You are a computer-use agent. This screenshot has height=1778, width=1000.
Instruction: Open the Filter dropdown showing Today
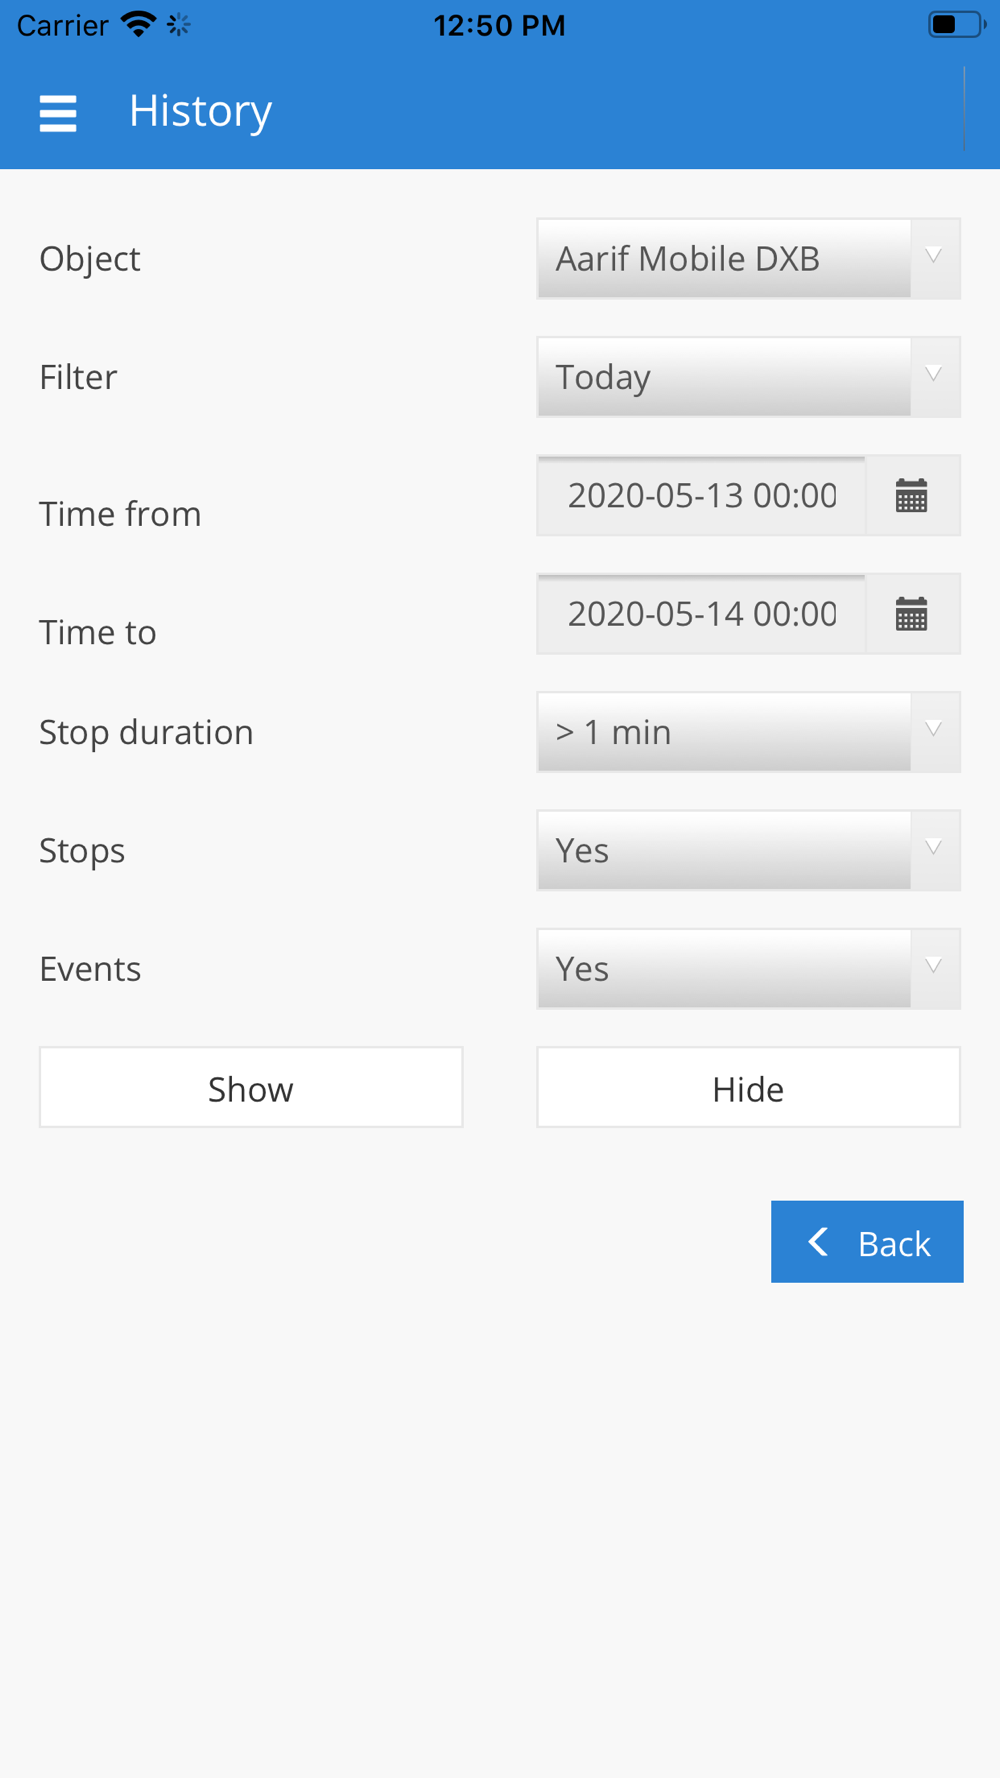pos(748,377)
